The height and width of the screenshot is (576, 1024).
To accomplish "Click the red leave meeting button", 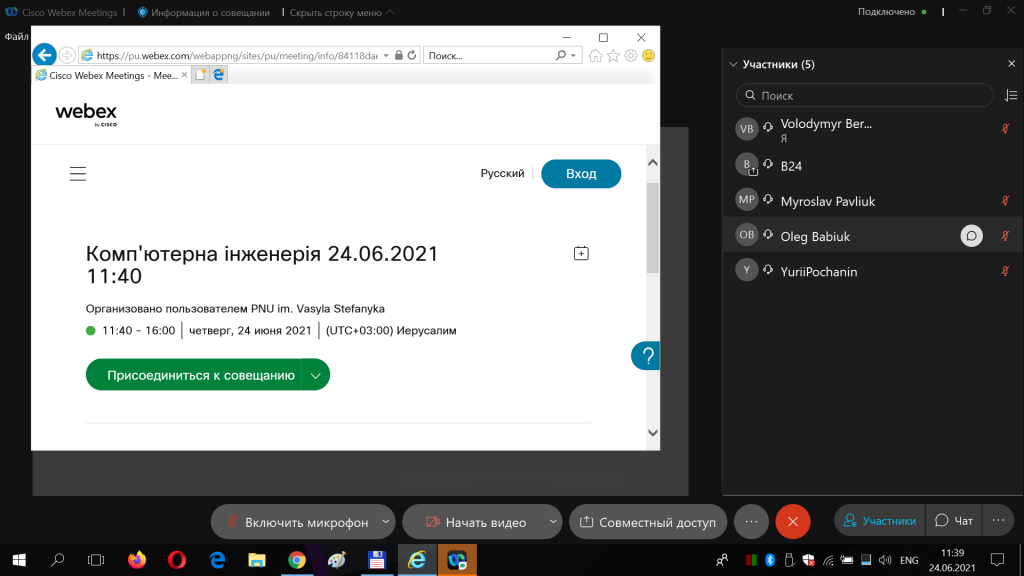I will [792, 522].
